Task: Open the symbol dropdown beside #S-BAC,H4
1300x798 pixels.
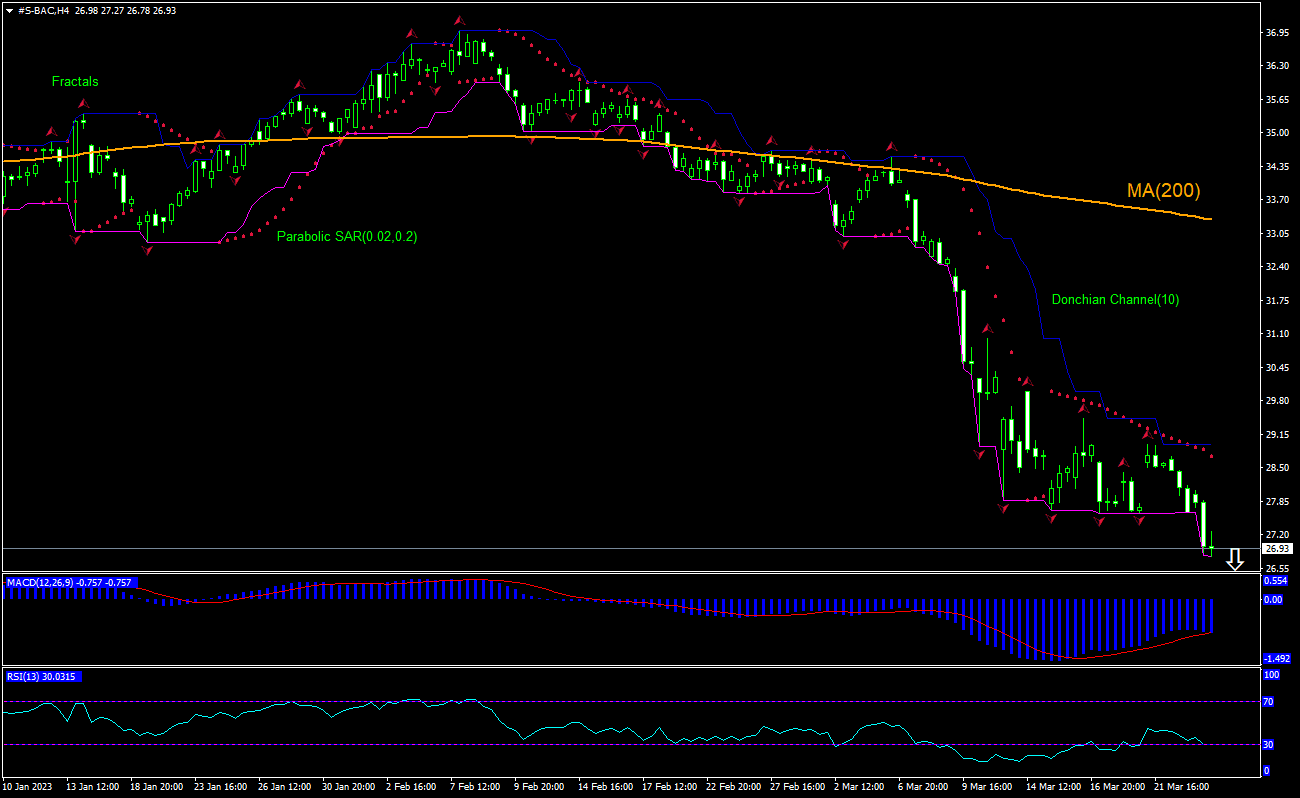Action: pos(10,11)
